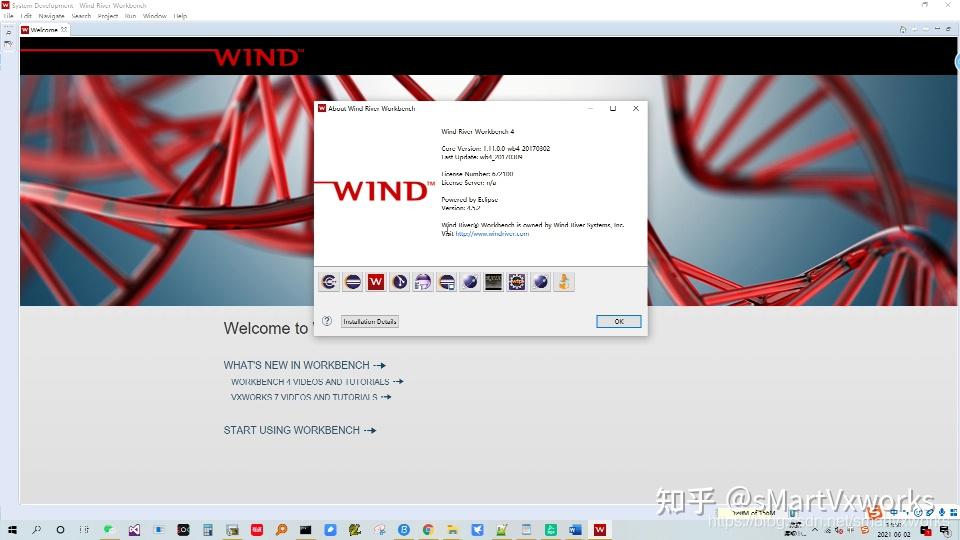Viewport: 960px width, 540px height.
Task: Click the second blue sphere feature icon
Action: click(541, 282)
